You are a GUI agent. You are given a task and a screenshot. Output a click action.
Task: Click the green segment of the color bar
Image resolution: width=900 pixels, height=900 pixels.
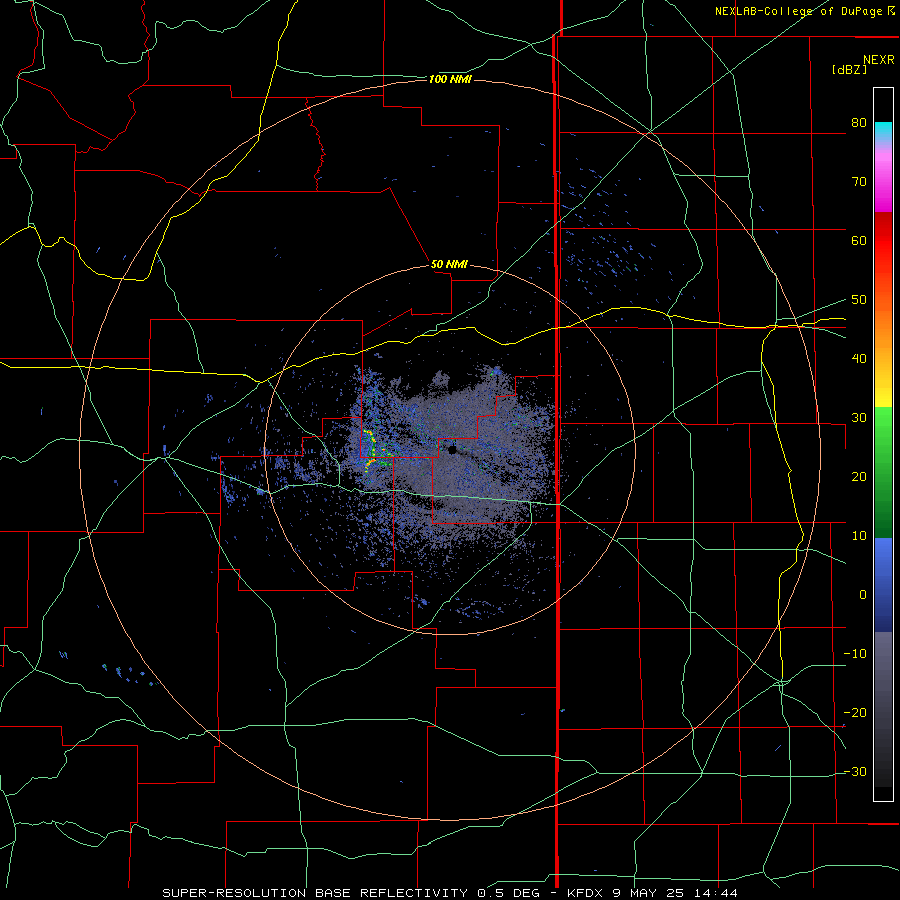coord(883,471)
